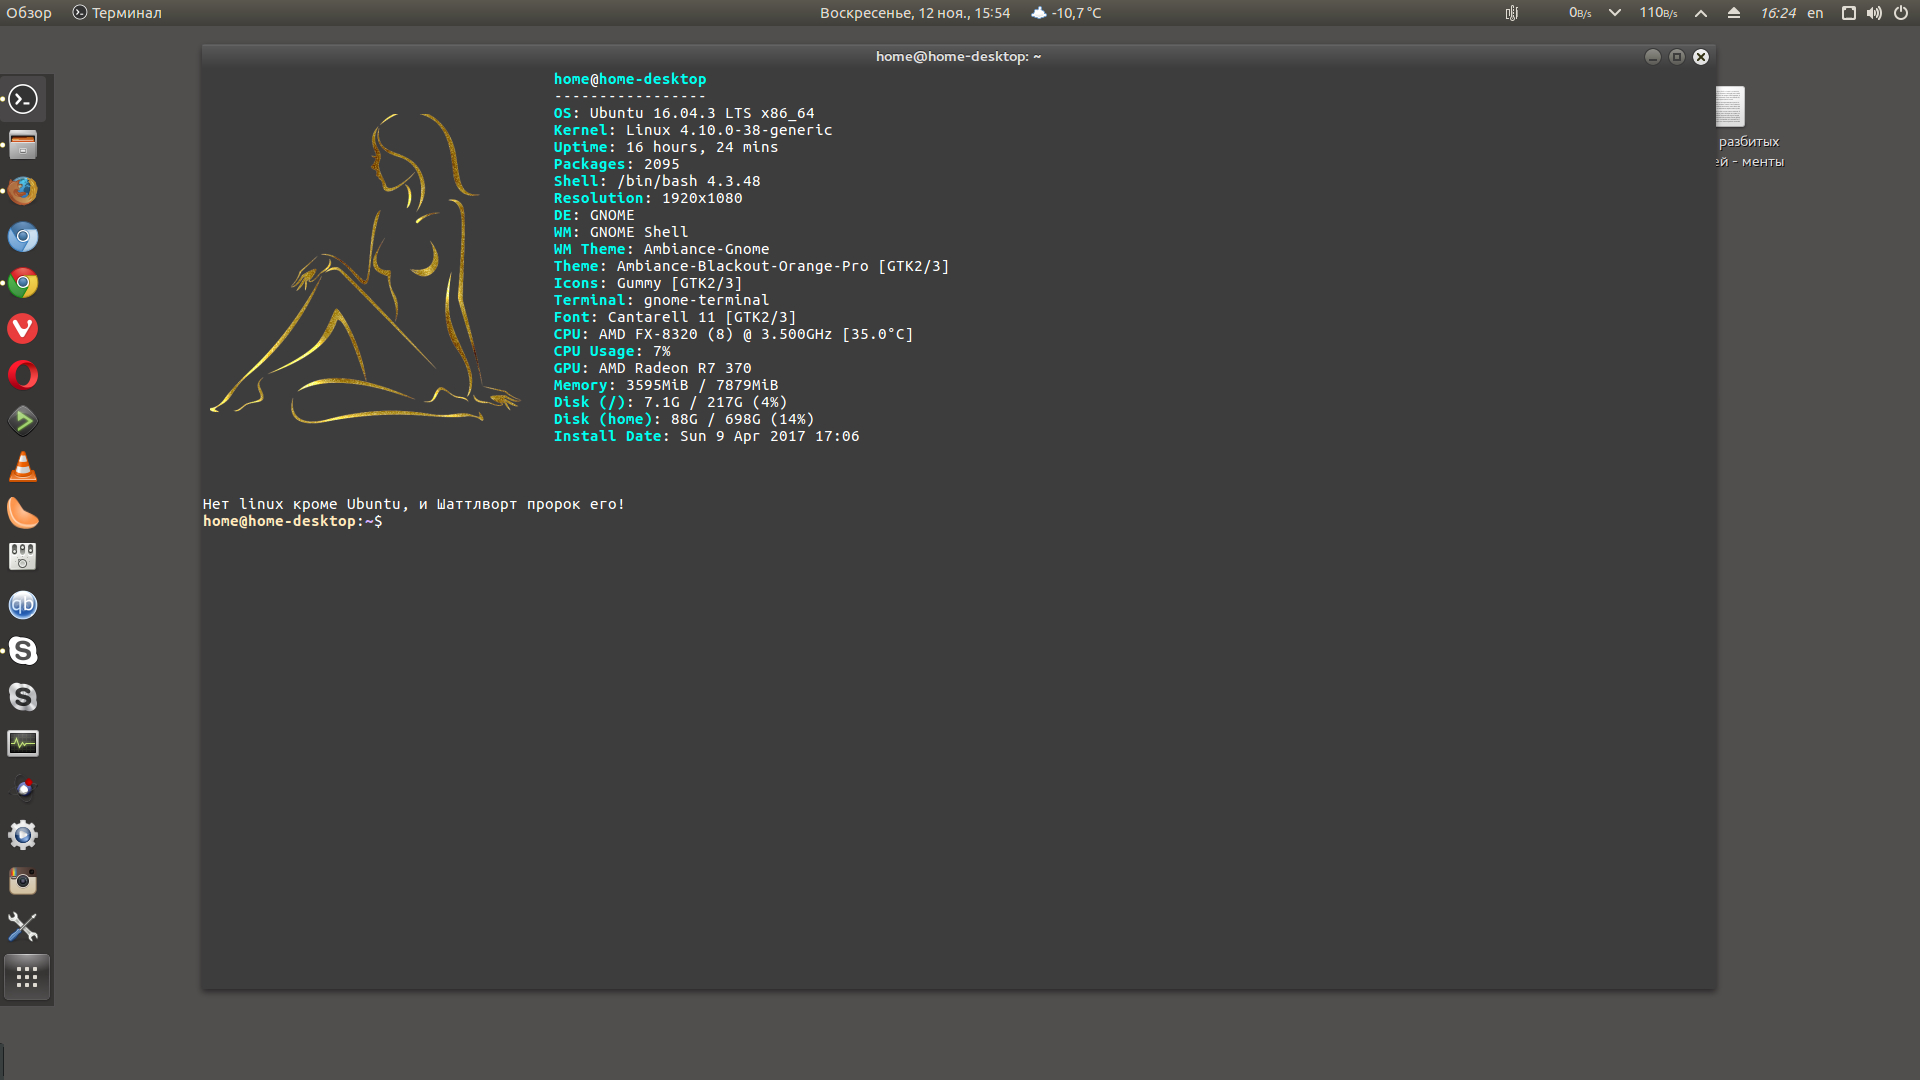The width and height of the screenshot is (1920, 1080).
Task: Click the 'Нет linux кроме Ubuntu' message line
Action: coord(414,504)
